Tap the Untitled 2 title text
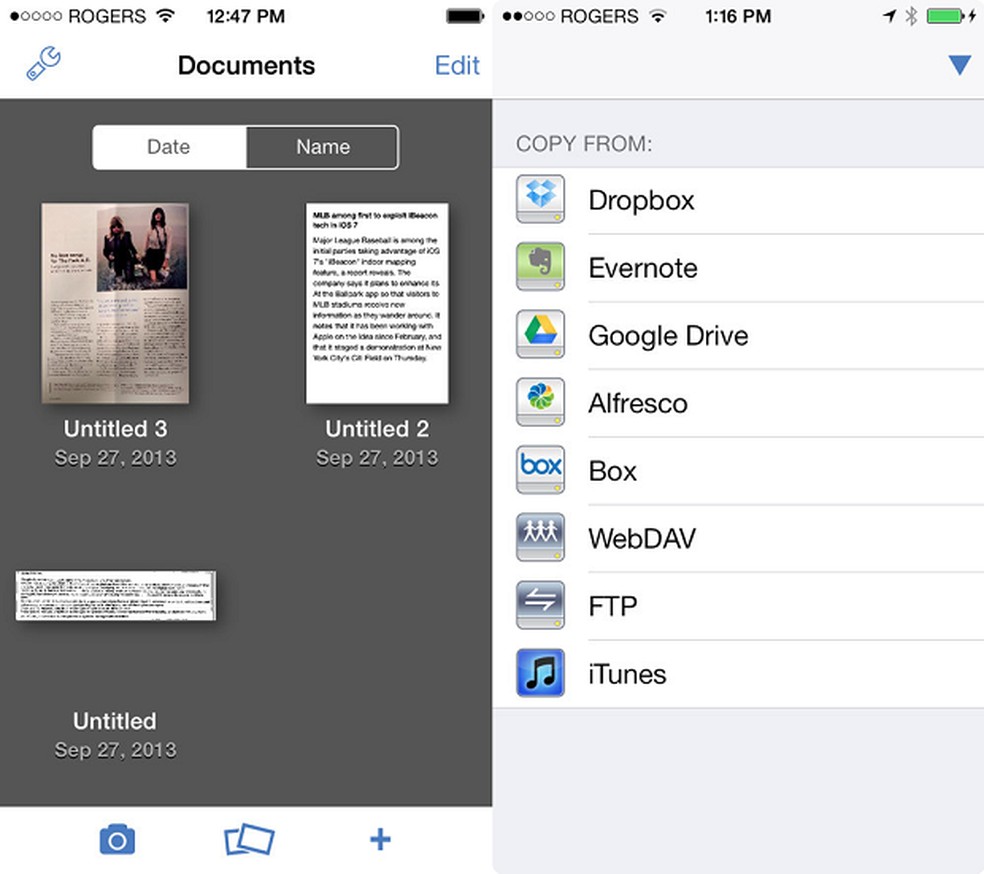 [377, 429]
